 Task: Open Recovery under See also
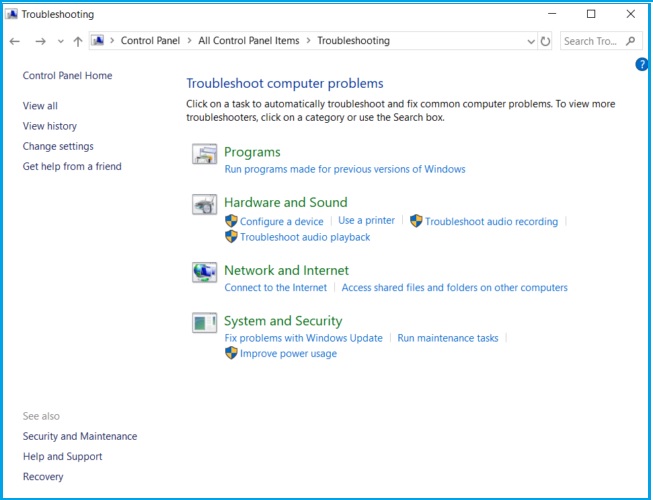click(x=43, y=476)
